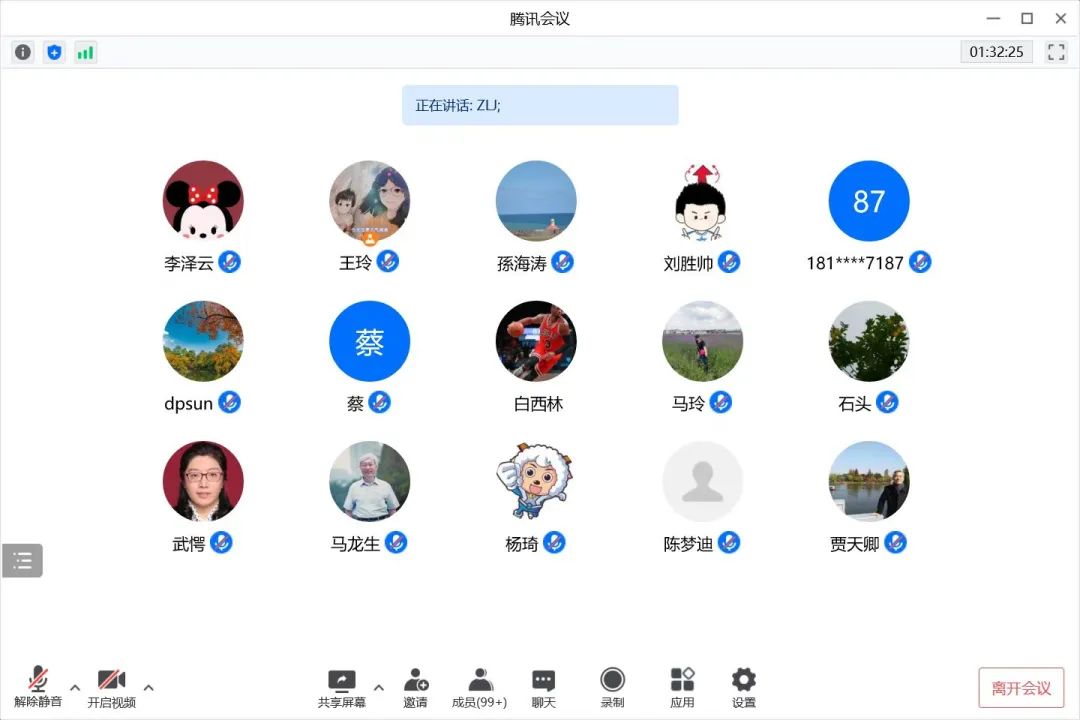Image resolution: width=1080 pixels, height=720 pixels.
Task: Select 贾天卿's lakeside avatar
Action: tap(869, 481)
